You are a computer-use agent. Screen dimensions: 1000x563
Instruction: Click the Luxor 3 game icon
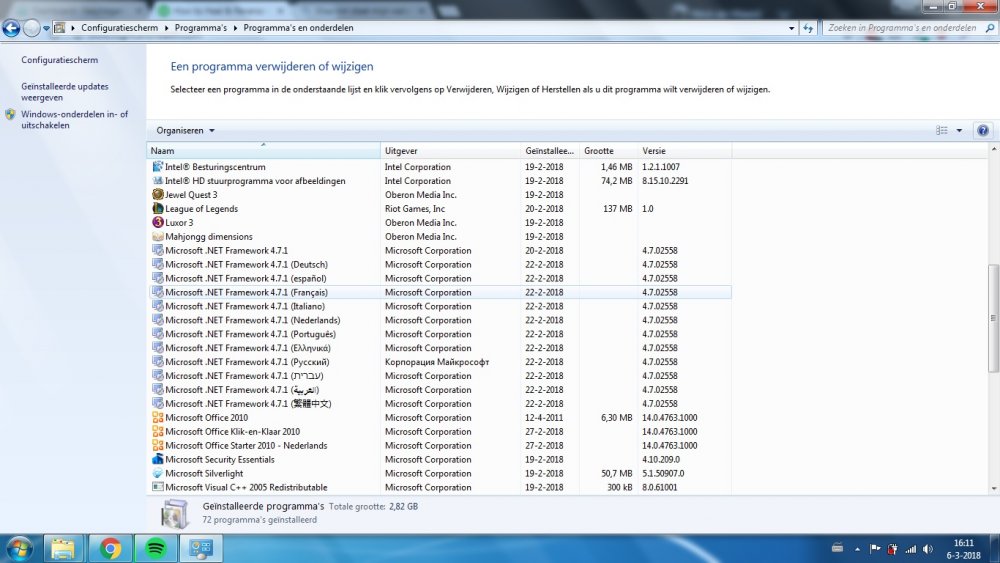[x=158, y=223]
